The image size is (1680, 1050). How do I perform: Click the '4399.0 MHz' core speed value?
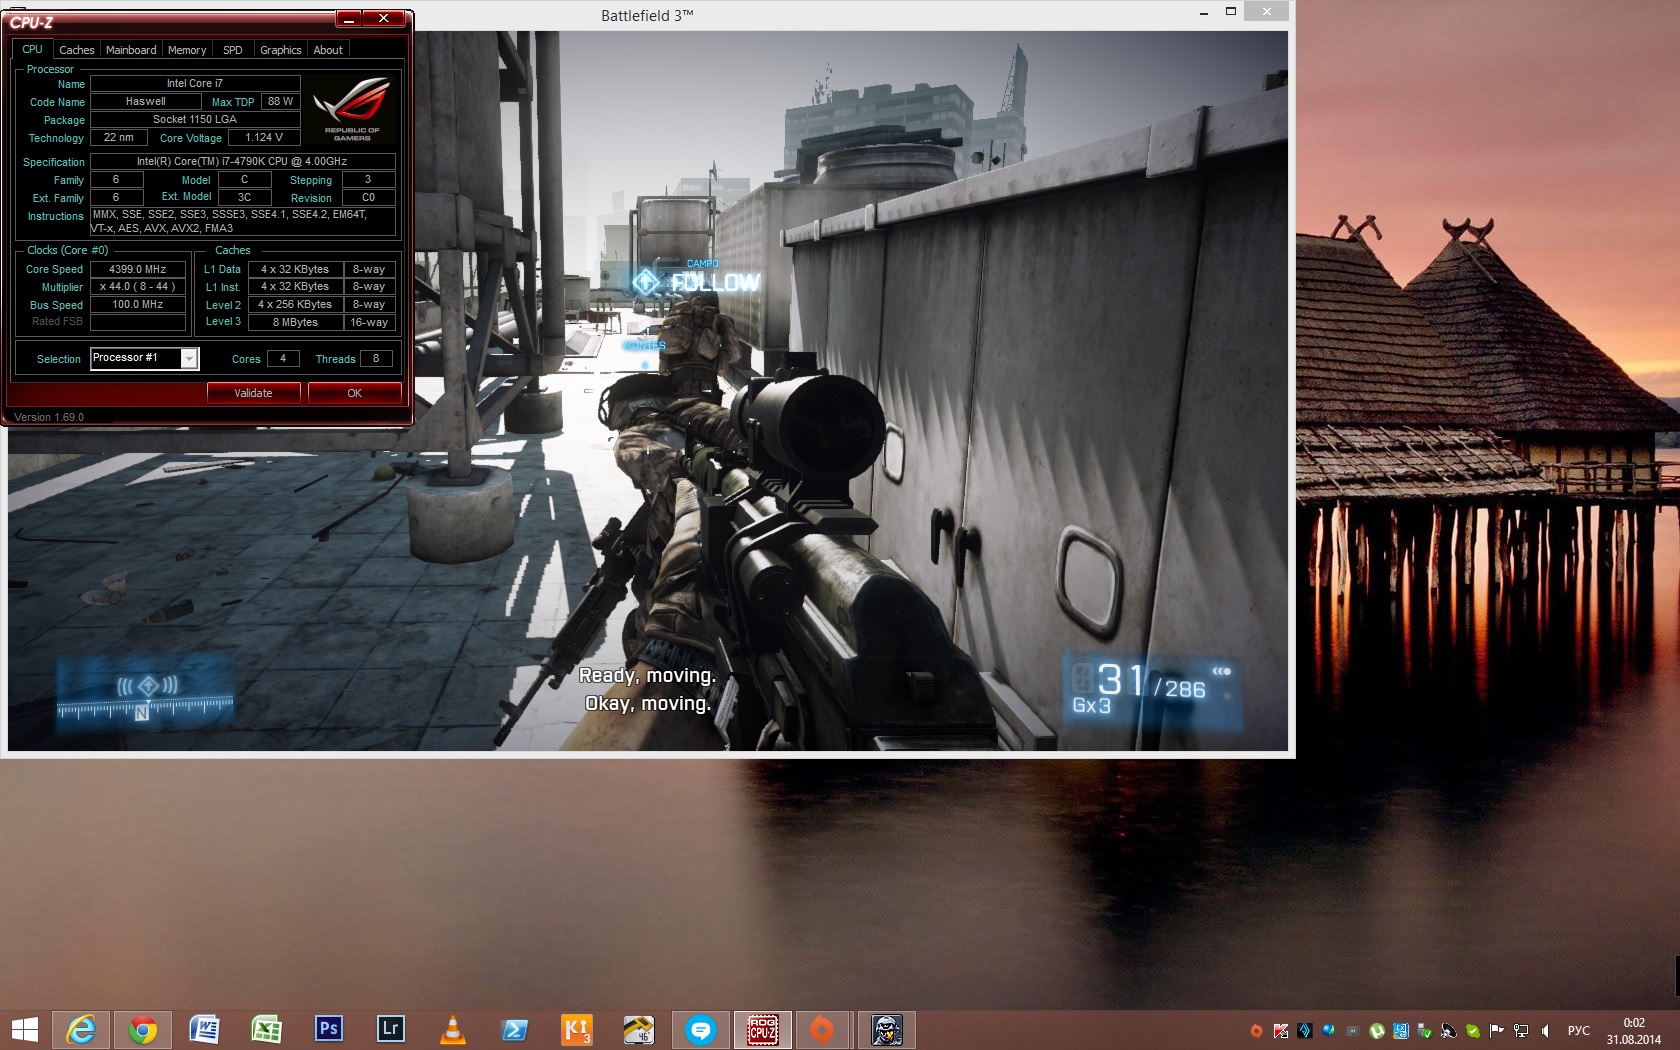pos(138,270)
